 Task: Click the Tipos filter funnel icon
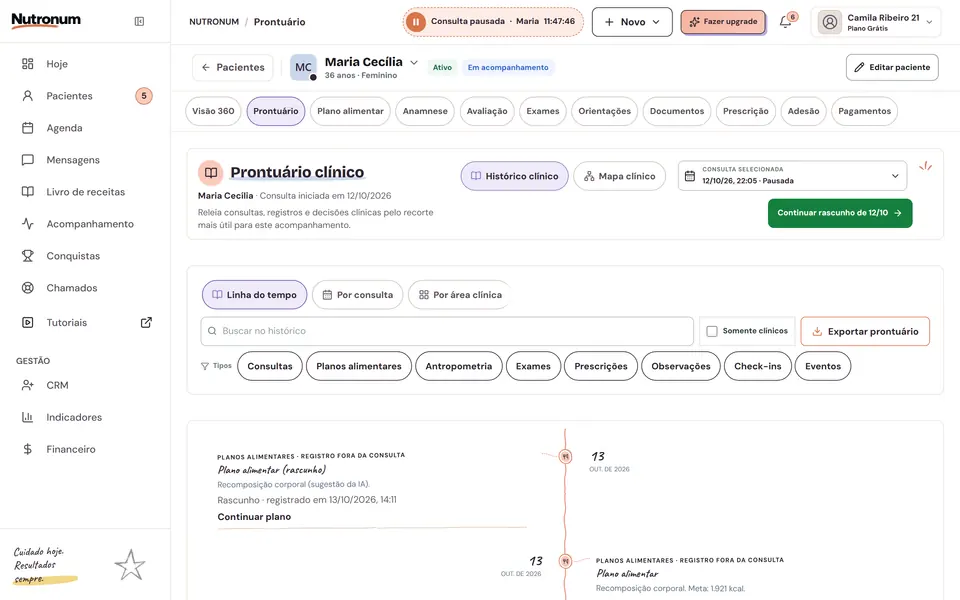click(x=204, y=366)
